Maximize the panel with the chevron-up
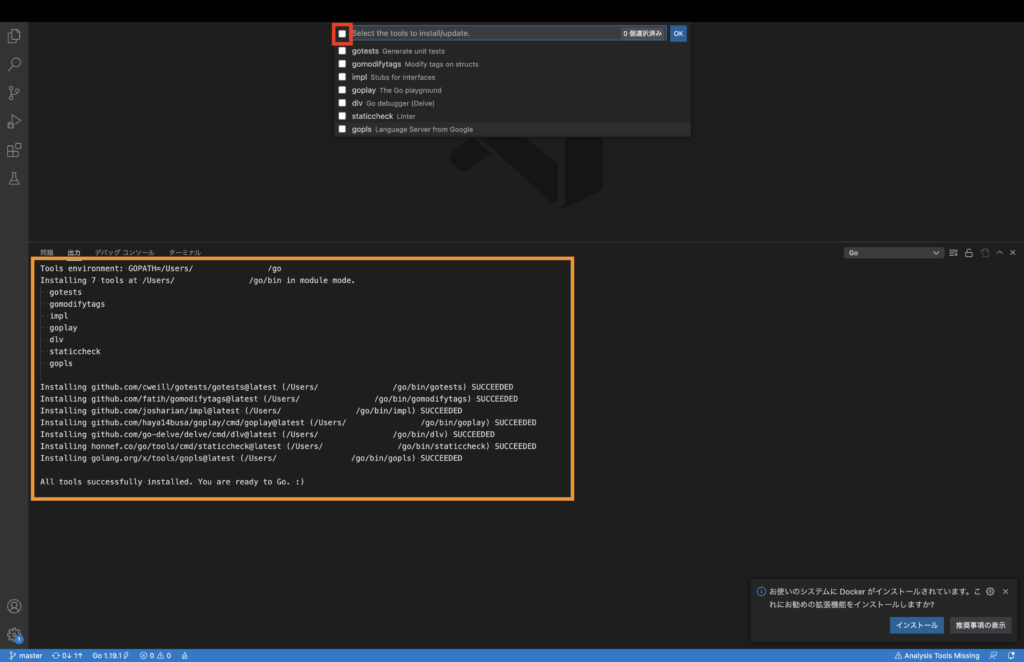Screen dimensions: 1024x662 coord(999,253)
